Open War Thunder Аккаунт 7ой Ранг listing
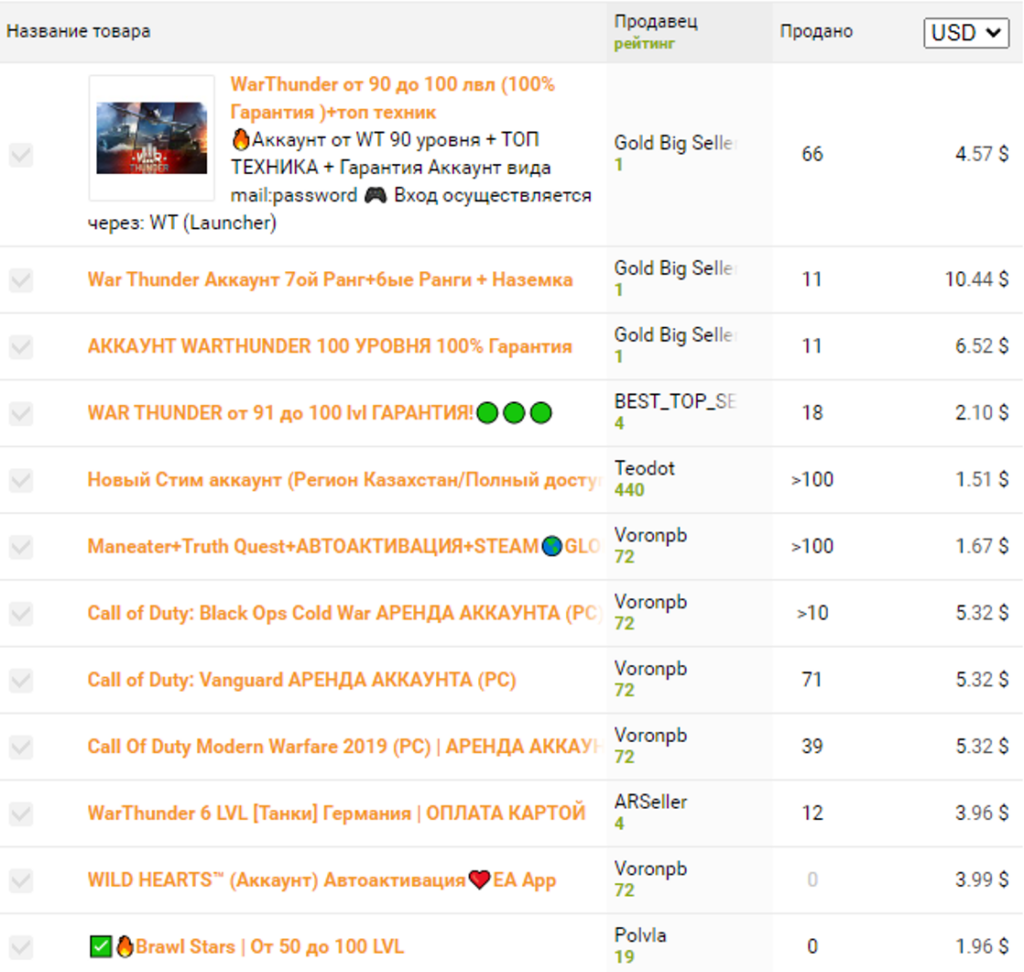The height and width of the screenshot is (972, 1024). tap(330, 280)
